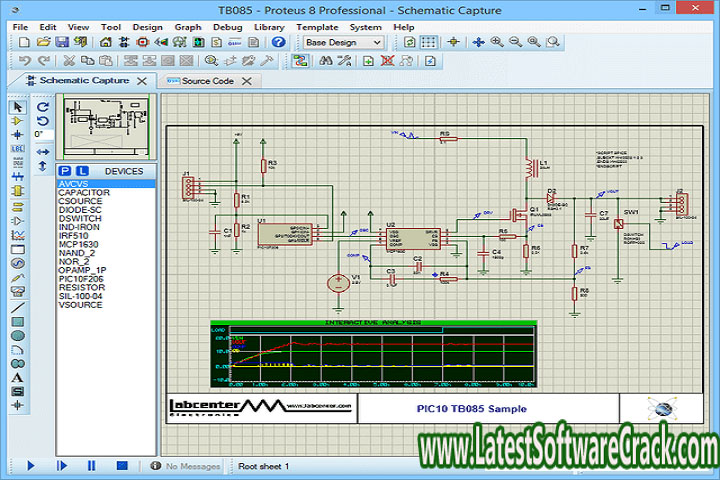Click the Rotate Clockwise icon
The width and height of the screenshot is (720, 480).
click(x=43, y=106)
